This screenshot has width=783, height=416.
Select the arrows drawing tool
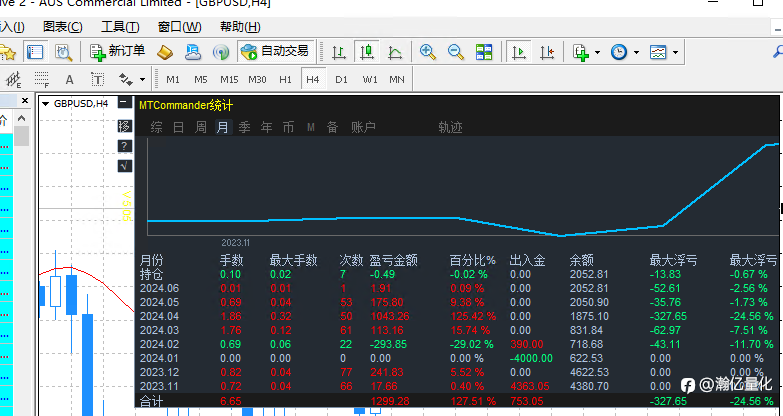pyautogui.click(x=125, y=79)
